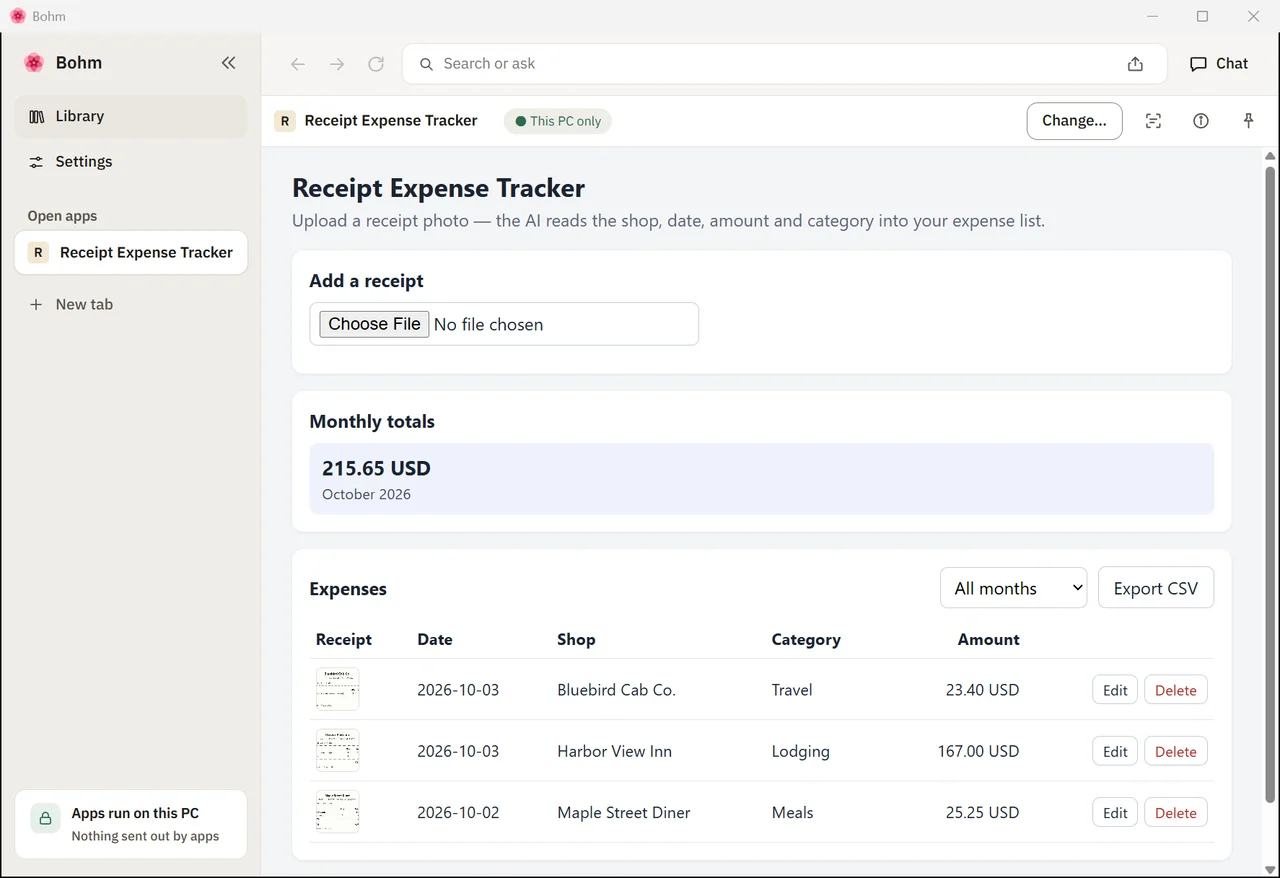Open Library in the sidebar
The image size is (1280, 878).
pyautogui.click(x=131, y=116)
